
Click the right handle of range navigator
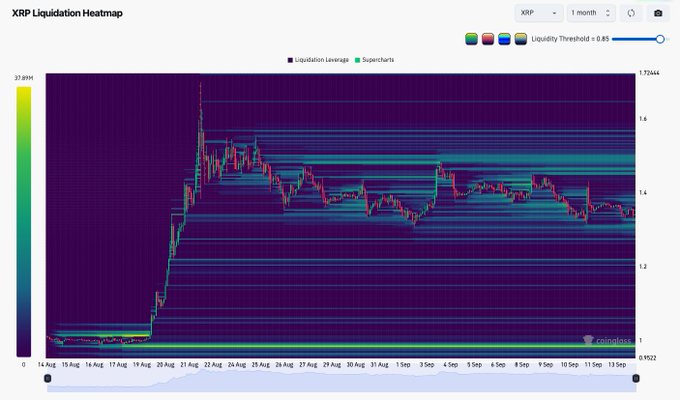pyautogui.click(x=636, y=378)
